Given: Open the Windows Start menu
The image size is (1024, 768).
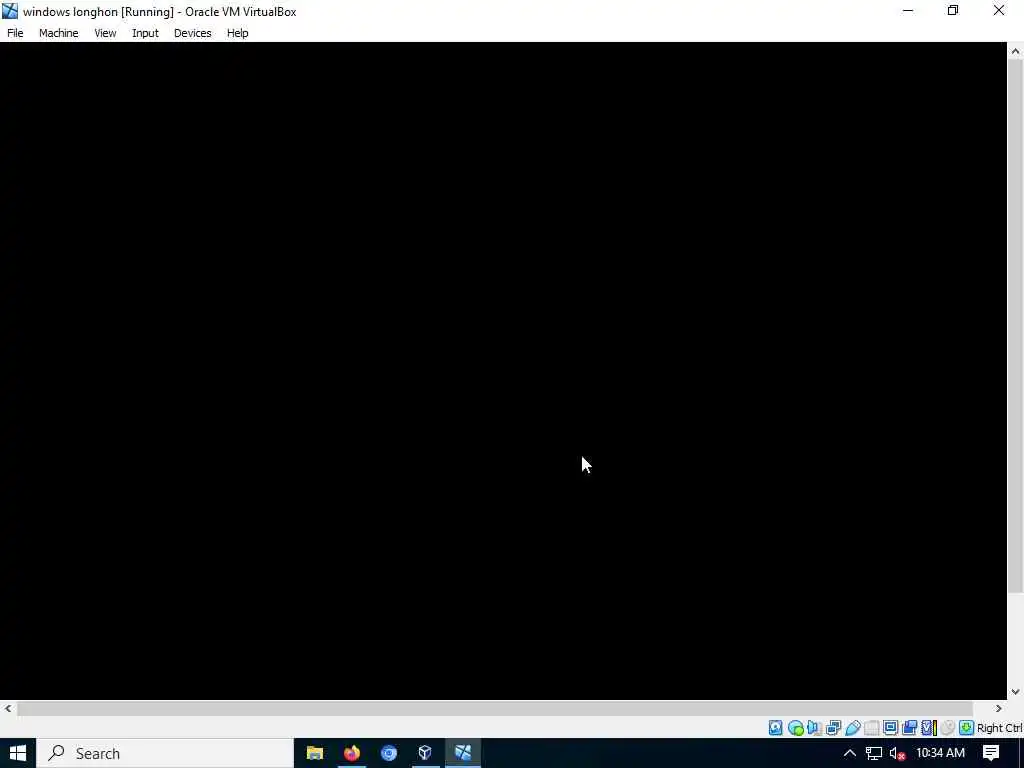Looking at the screenshot, I should (18, 754).
